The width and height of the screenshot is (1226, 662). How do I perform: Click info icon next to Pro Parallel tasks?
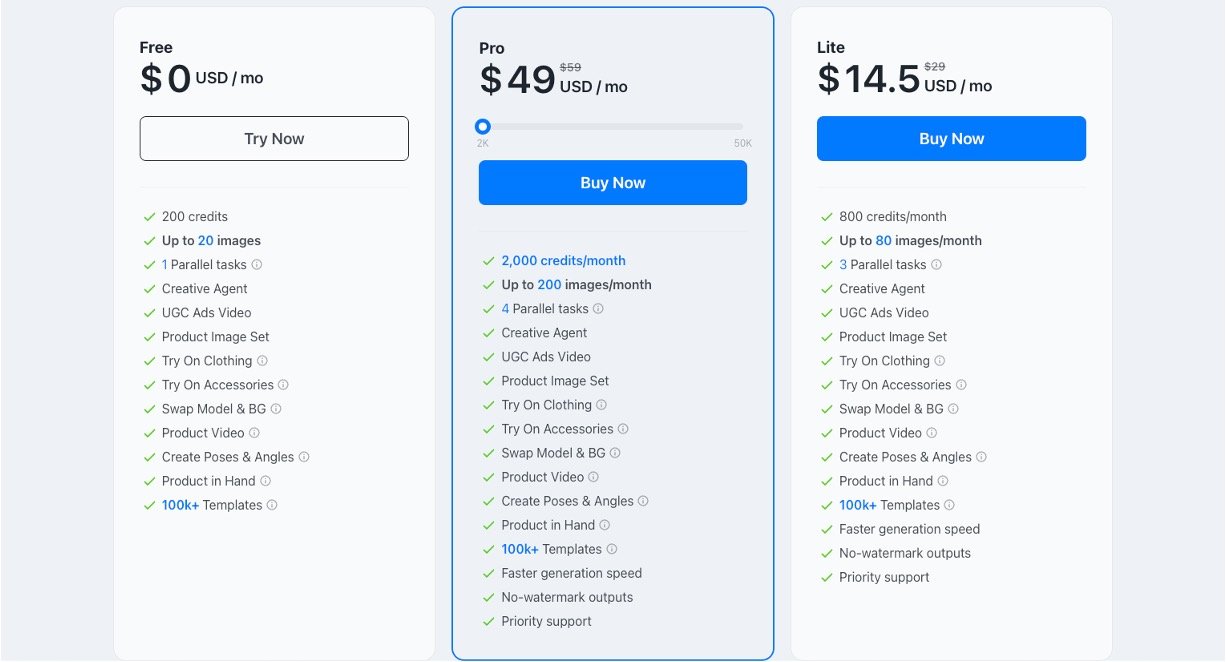pos(598,309)
